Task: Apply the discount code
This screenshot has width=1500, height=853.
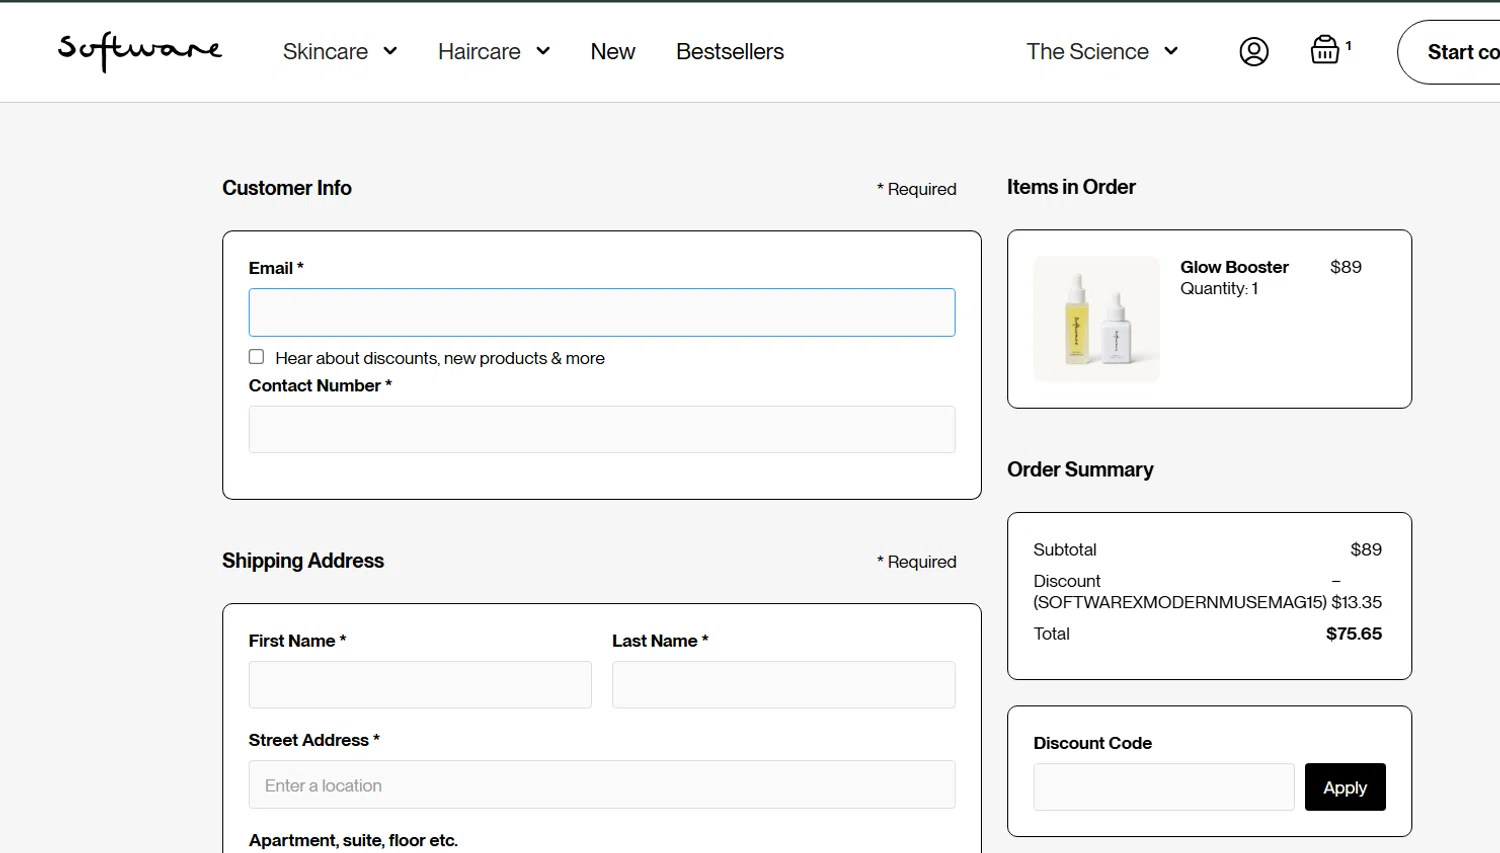Action: click(1345, 787)
